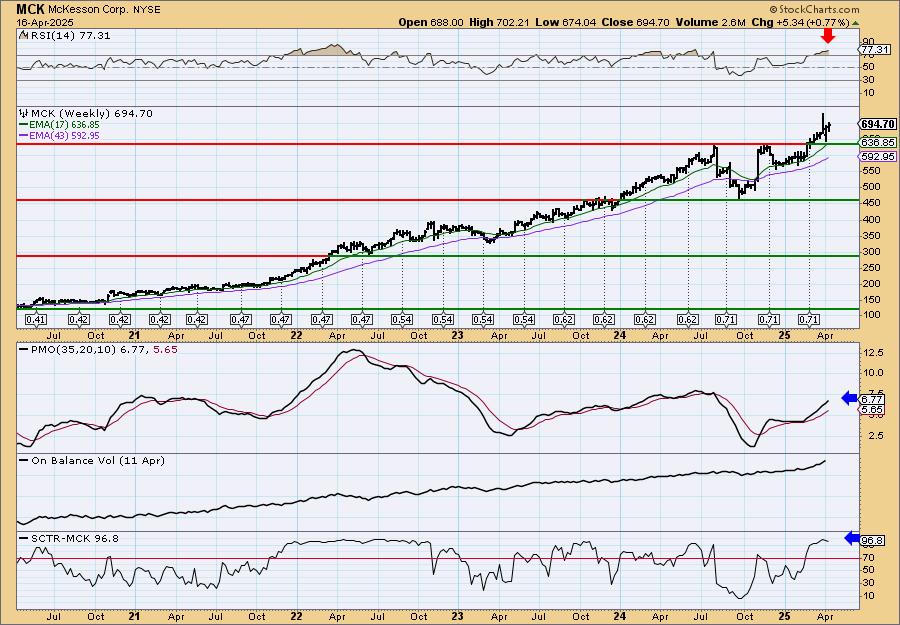Image resolution: width=900 pixels, height=625 pixels.
Task: Select the EMA(17) 636.85 legend text
Action: [x=64, y=125]
